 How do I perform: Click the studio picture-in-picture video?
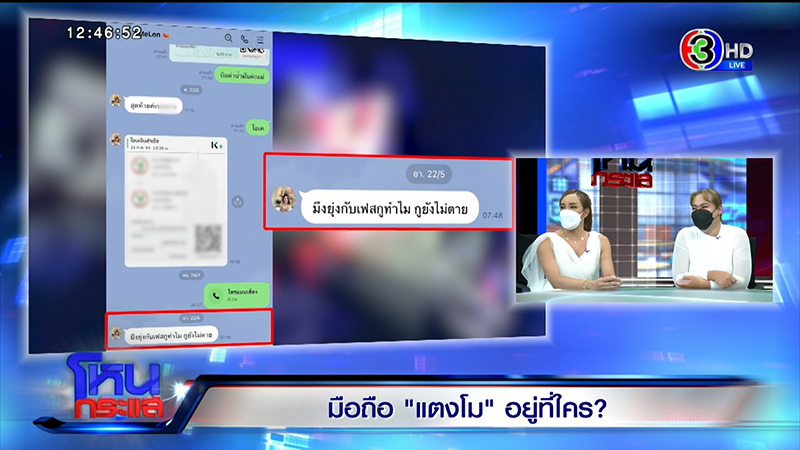point(644,230)
